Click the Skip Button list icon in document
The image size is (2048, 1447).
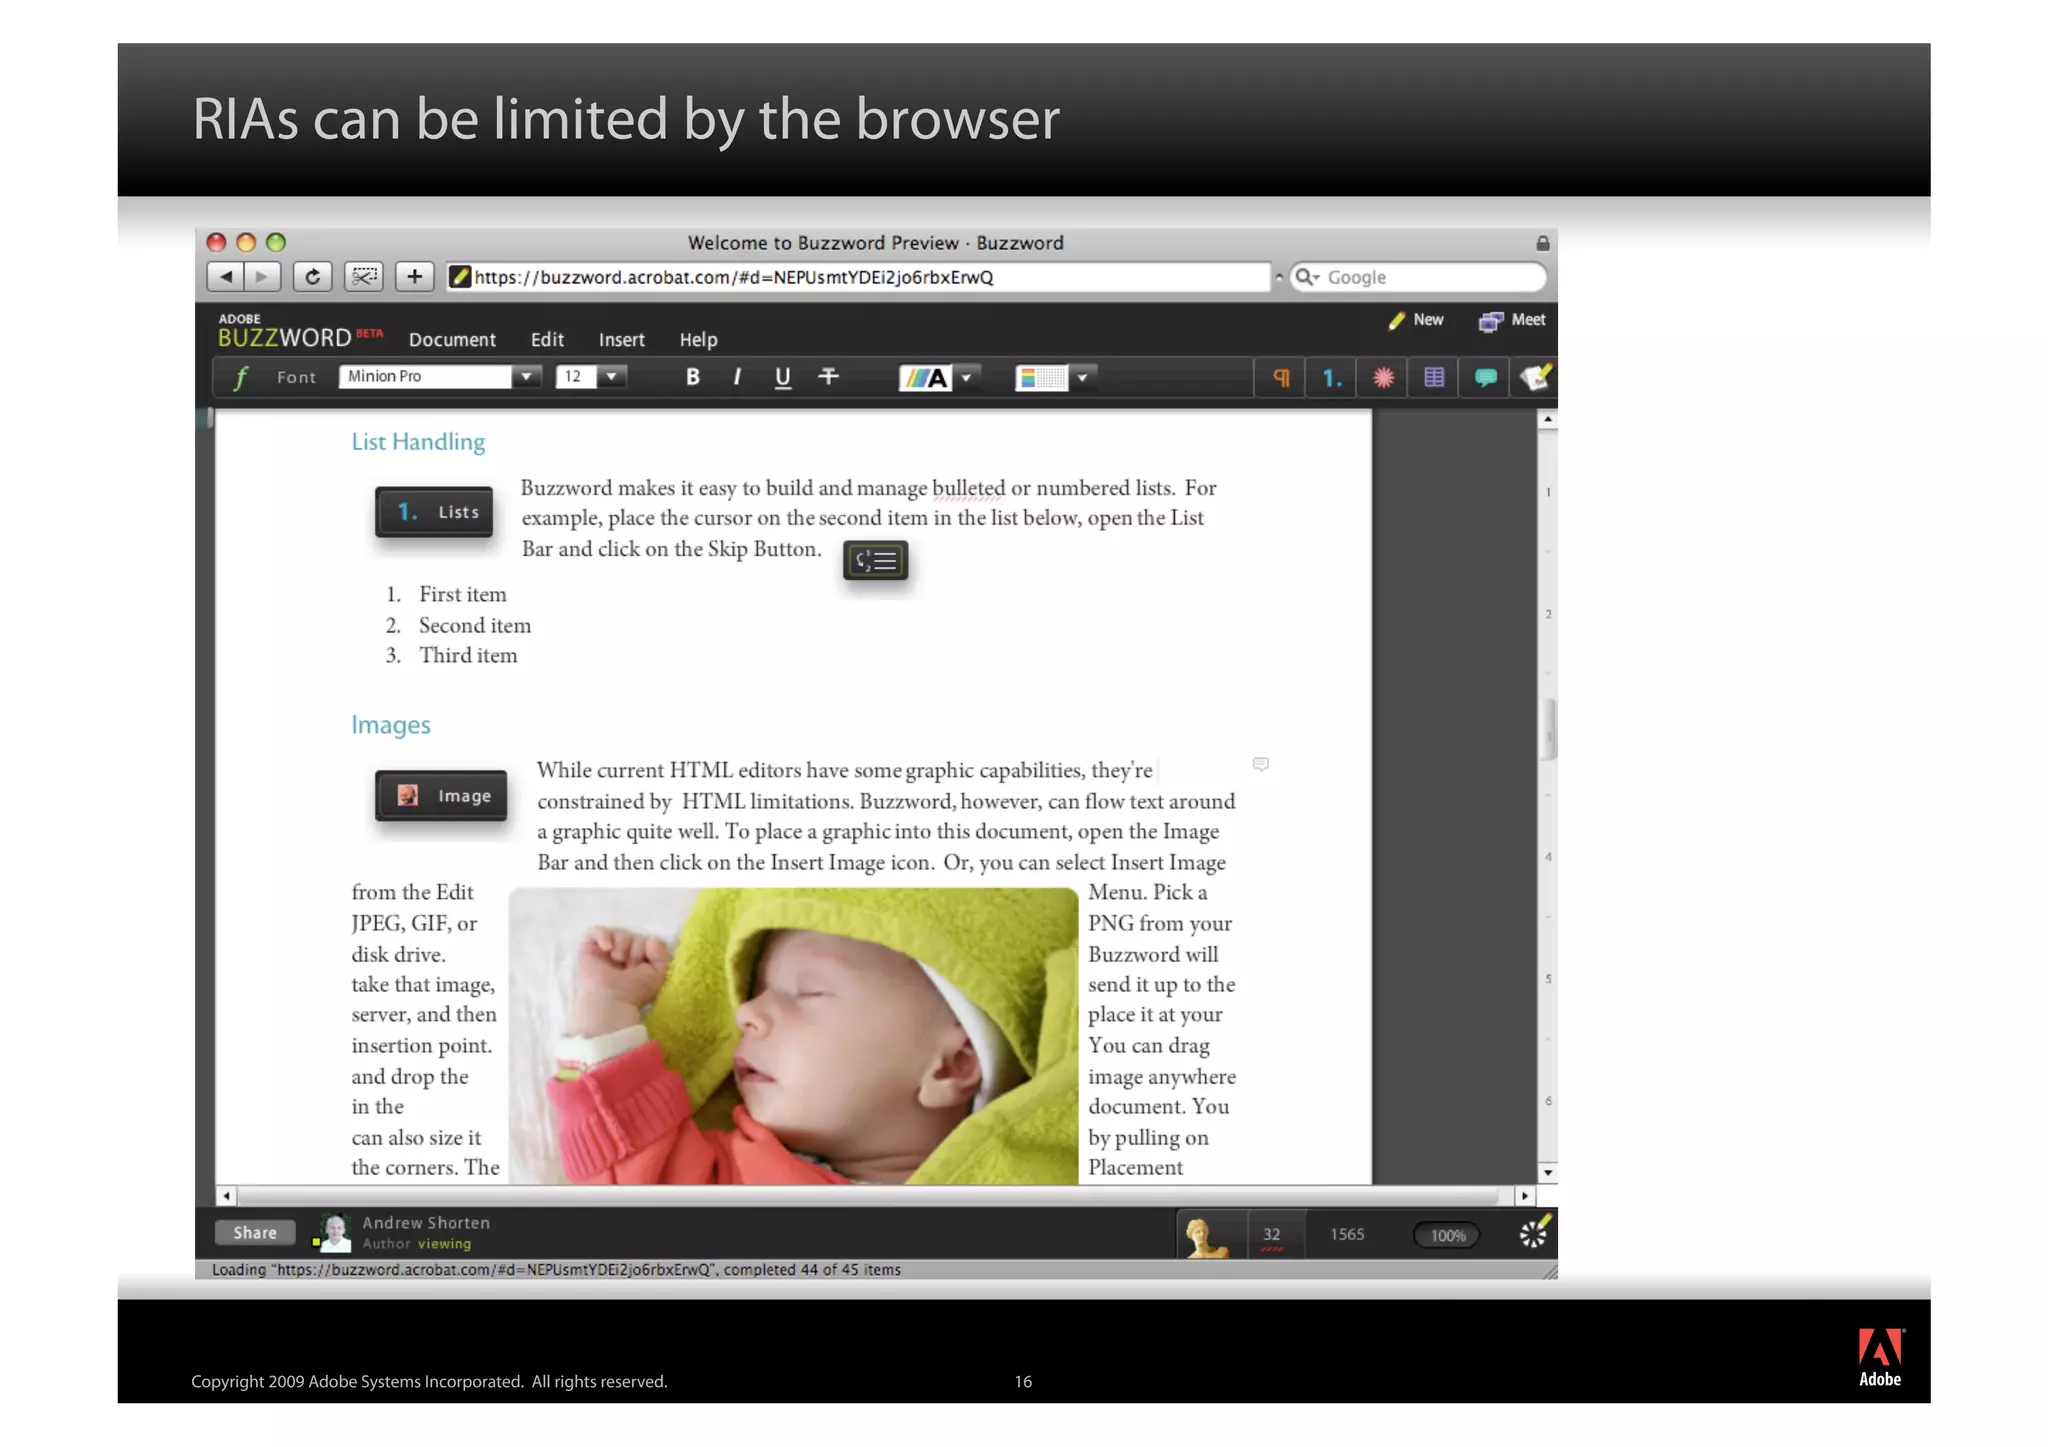click(x=875, y=561)
